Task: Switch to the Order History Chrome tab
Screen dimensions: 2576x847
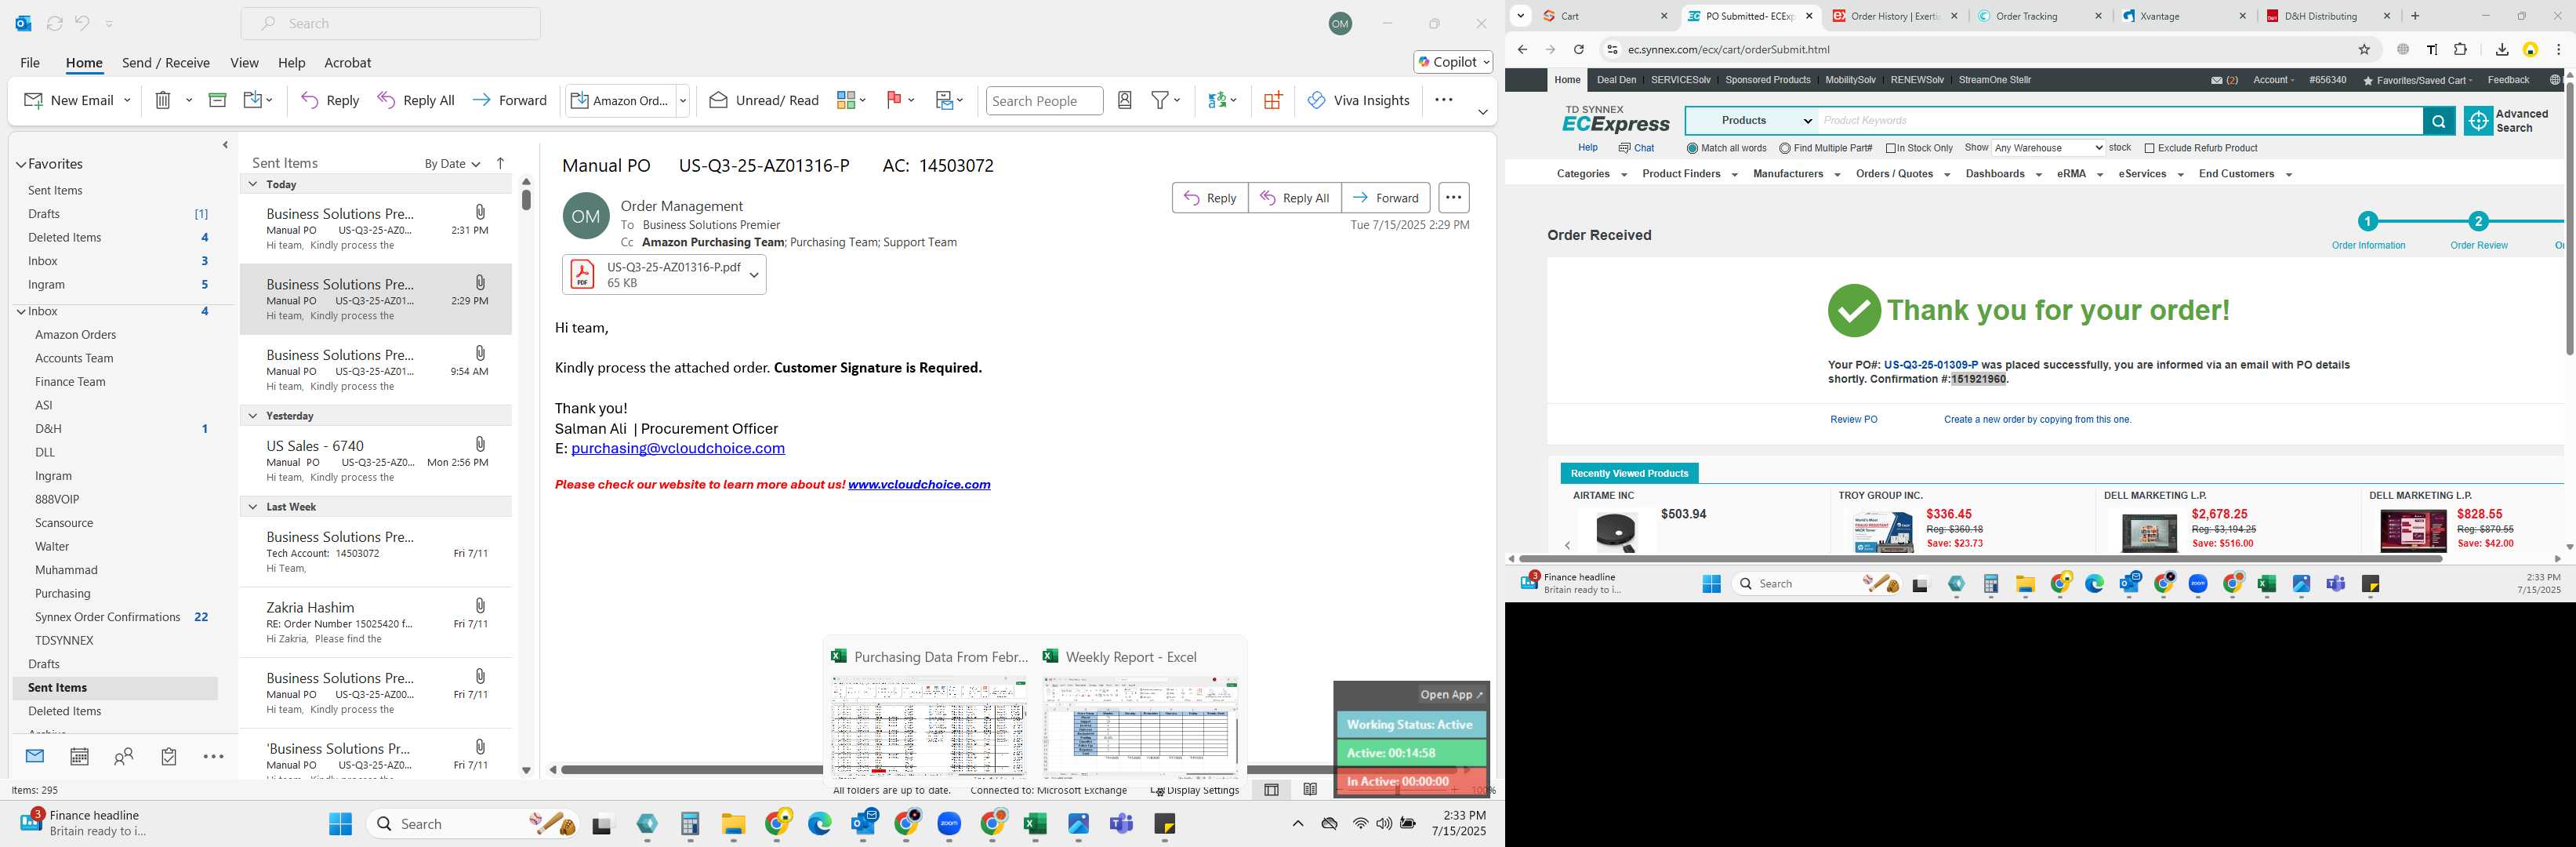Action: [x=1894, y=16]
